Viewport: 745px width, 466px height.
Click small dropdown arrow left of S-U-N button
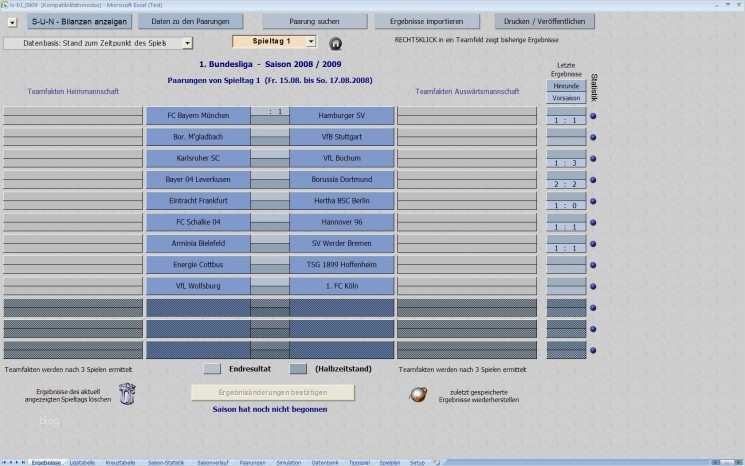click(x=12, y=22)
